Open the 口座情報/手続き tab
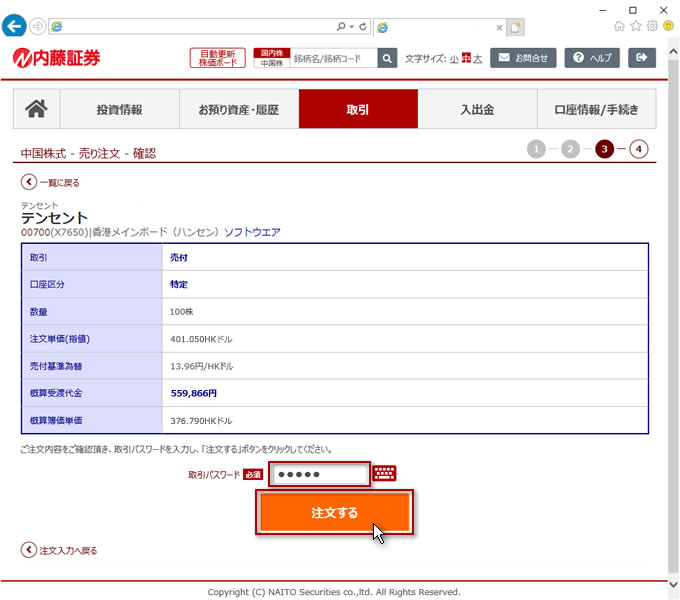This screenshot has width=680, height=600. (597, 109)
